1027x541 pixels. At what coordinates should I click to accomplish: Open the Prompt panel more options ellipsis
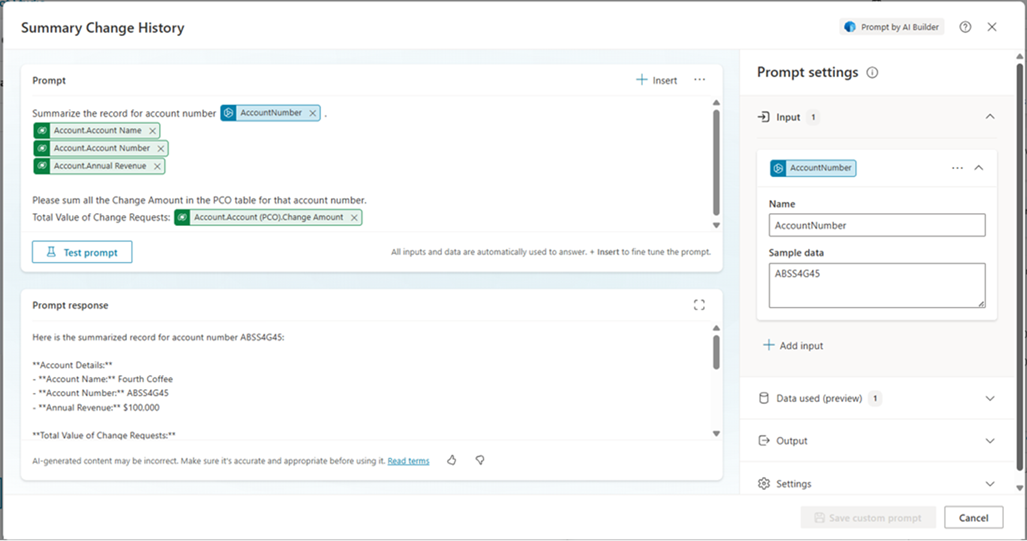(x=699, y=80)
